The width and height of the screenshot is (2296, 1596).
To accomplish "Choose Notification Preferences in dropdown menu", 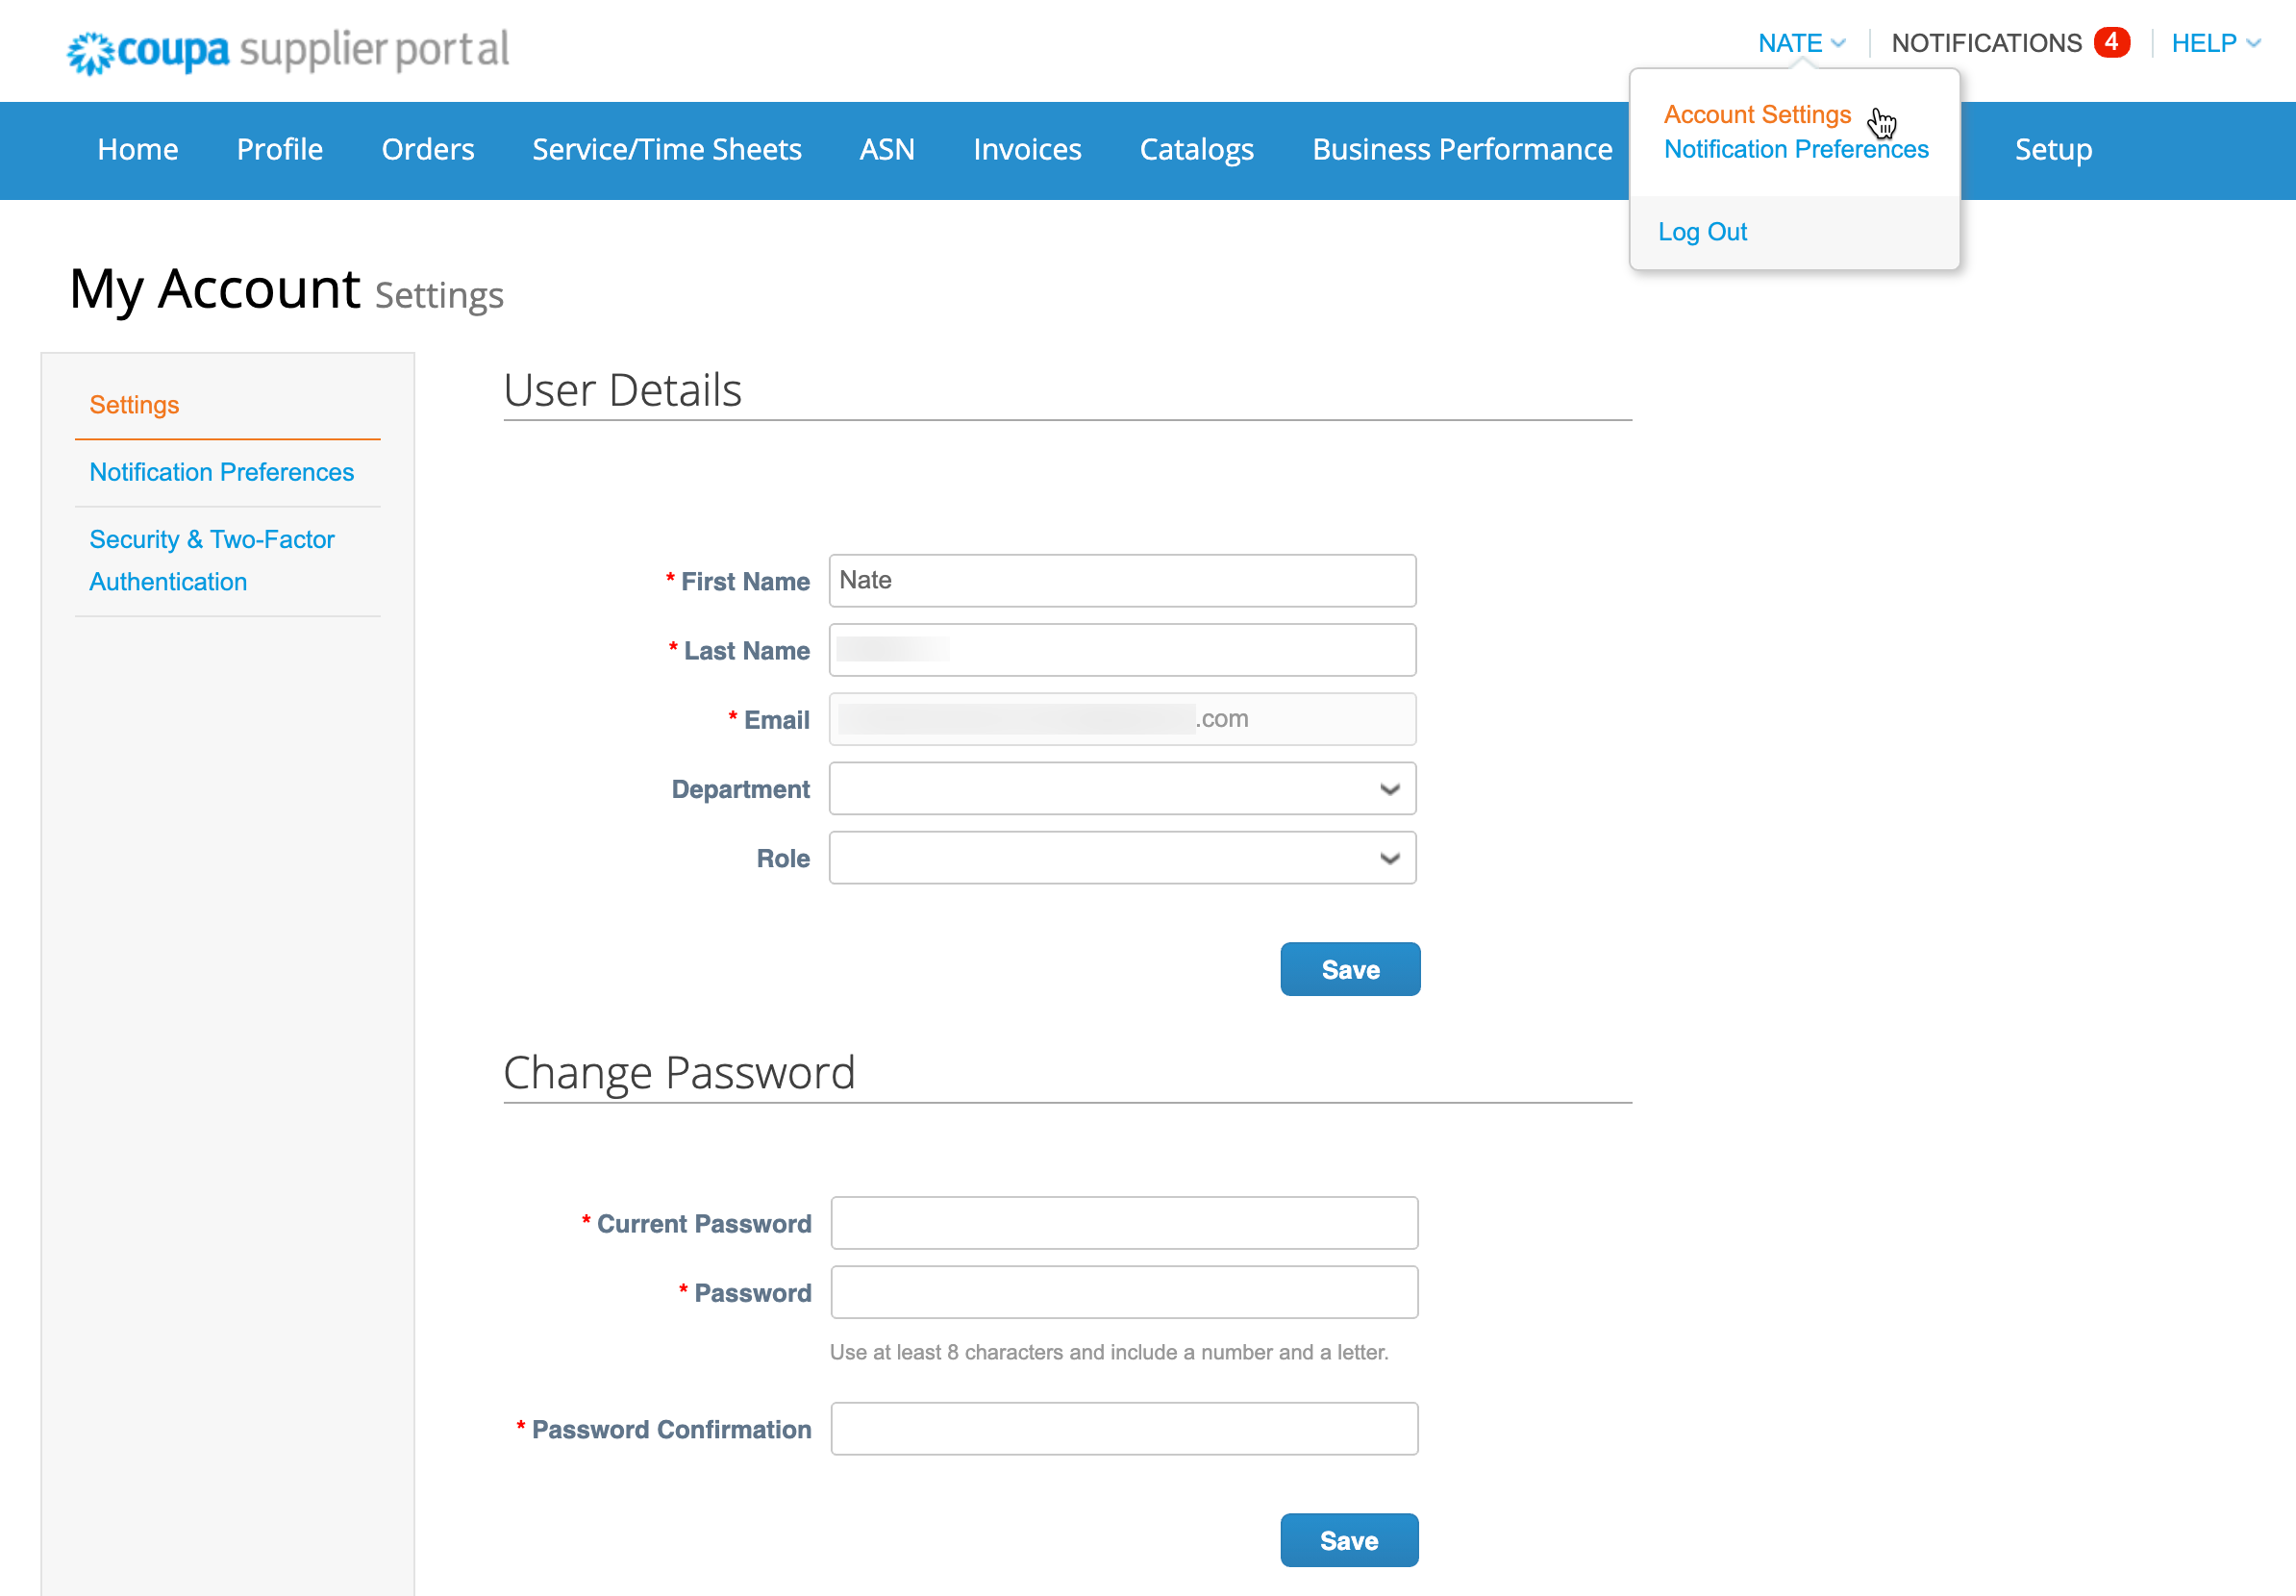I will click(x=1796, y=149).
